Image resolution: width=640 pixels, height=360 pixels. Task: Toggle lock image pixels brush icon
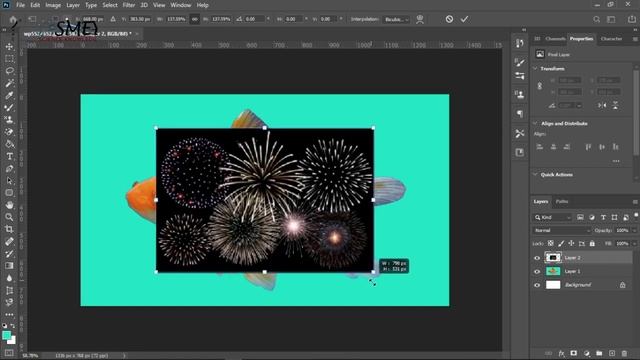561,244
